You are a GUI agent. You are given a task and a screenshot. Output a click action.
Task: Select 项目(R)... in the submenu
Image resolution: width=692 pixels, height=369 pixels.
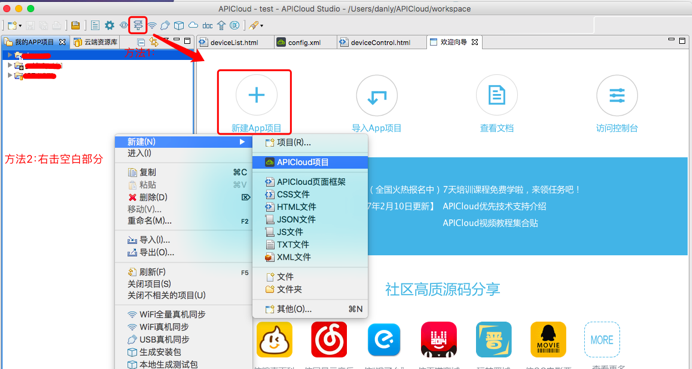(310, 143)
